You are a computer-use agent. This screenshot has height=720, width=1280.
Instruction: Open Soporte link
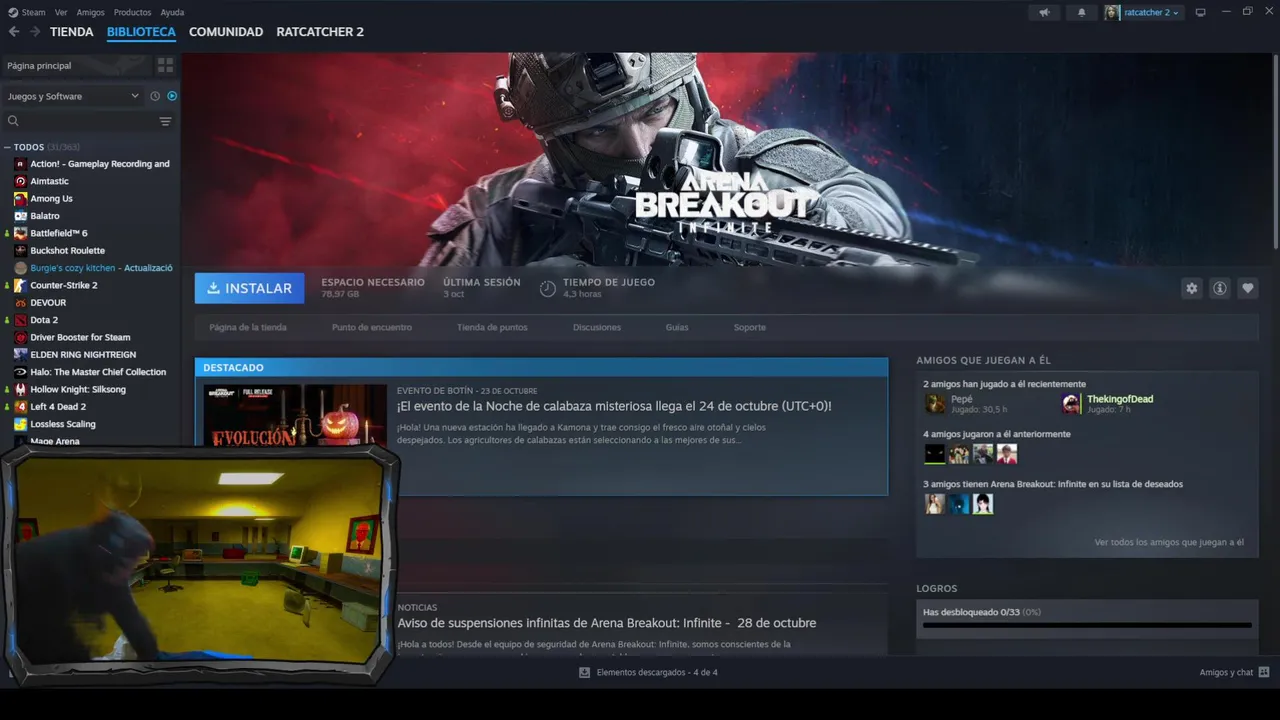coord(750,327)
